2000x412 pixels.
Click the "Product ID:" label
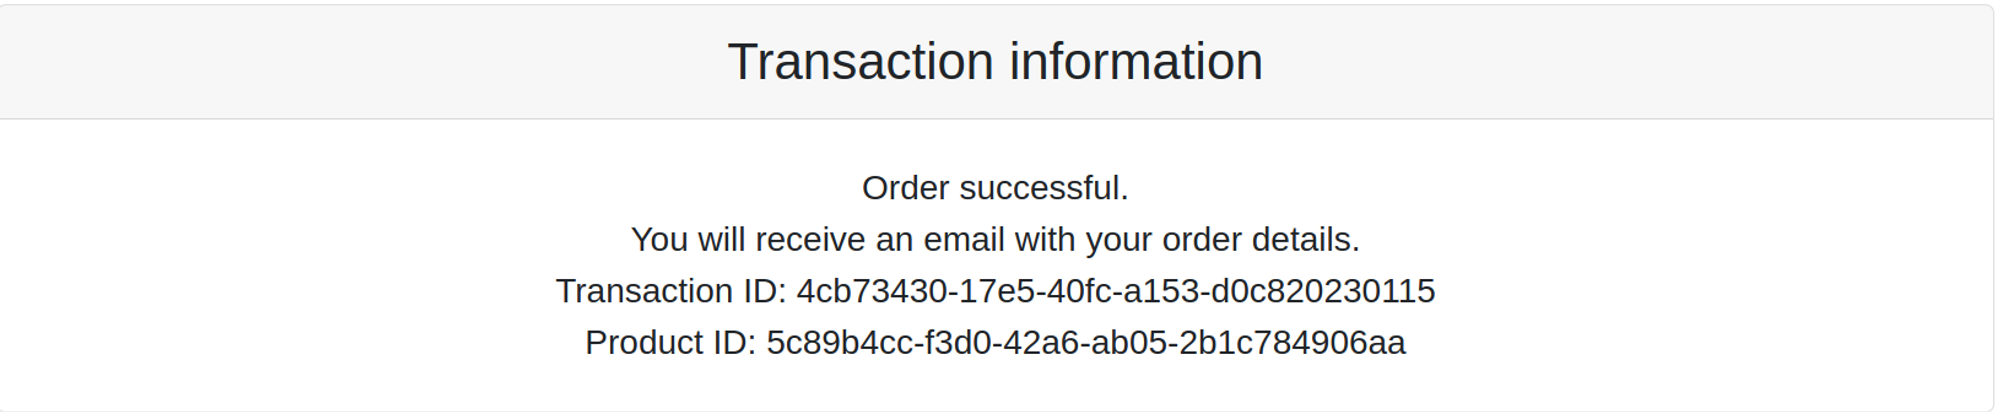point(670,343)
